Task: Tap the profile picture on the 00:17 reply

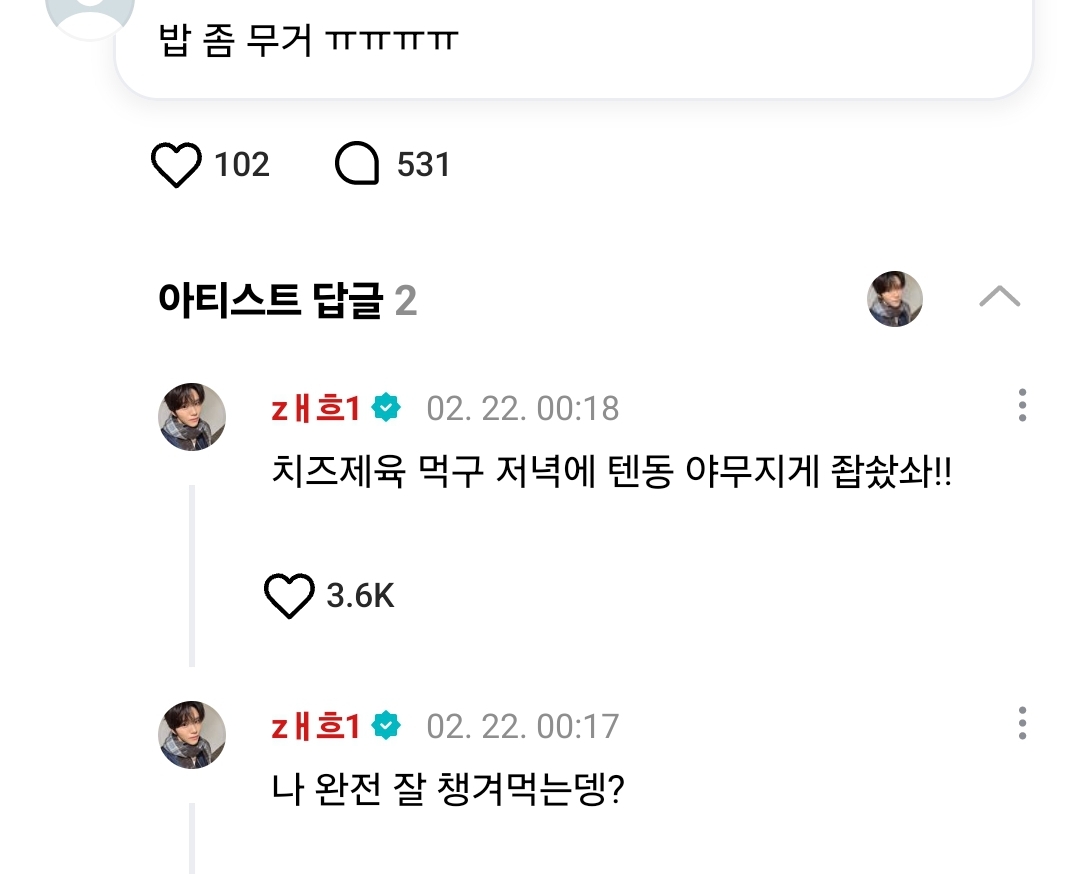Action: click(x=192, y=734)
